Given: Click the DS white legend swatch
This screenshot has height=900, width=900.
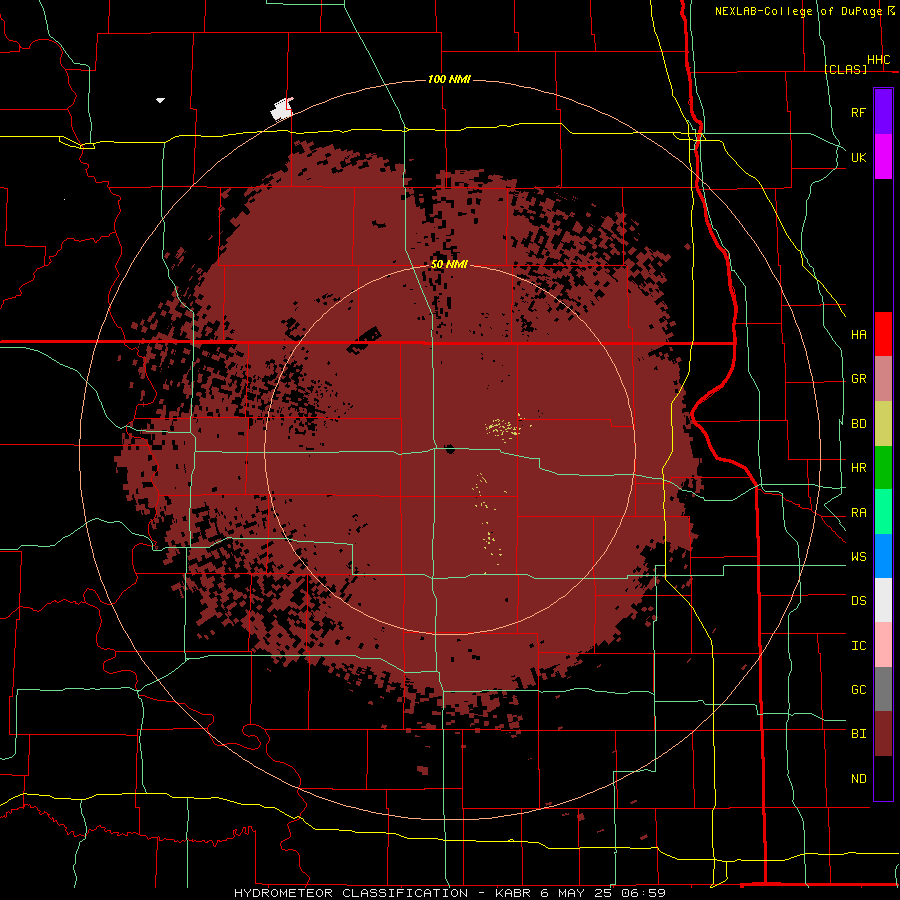Looking at the screenshot, I should tap(883, 600).
